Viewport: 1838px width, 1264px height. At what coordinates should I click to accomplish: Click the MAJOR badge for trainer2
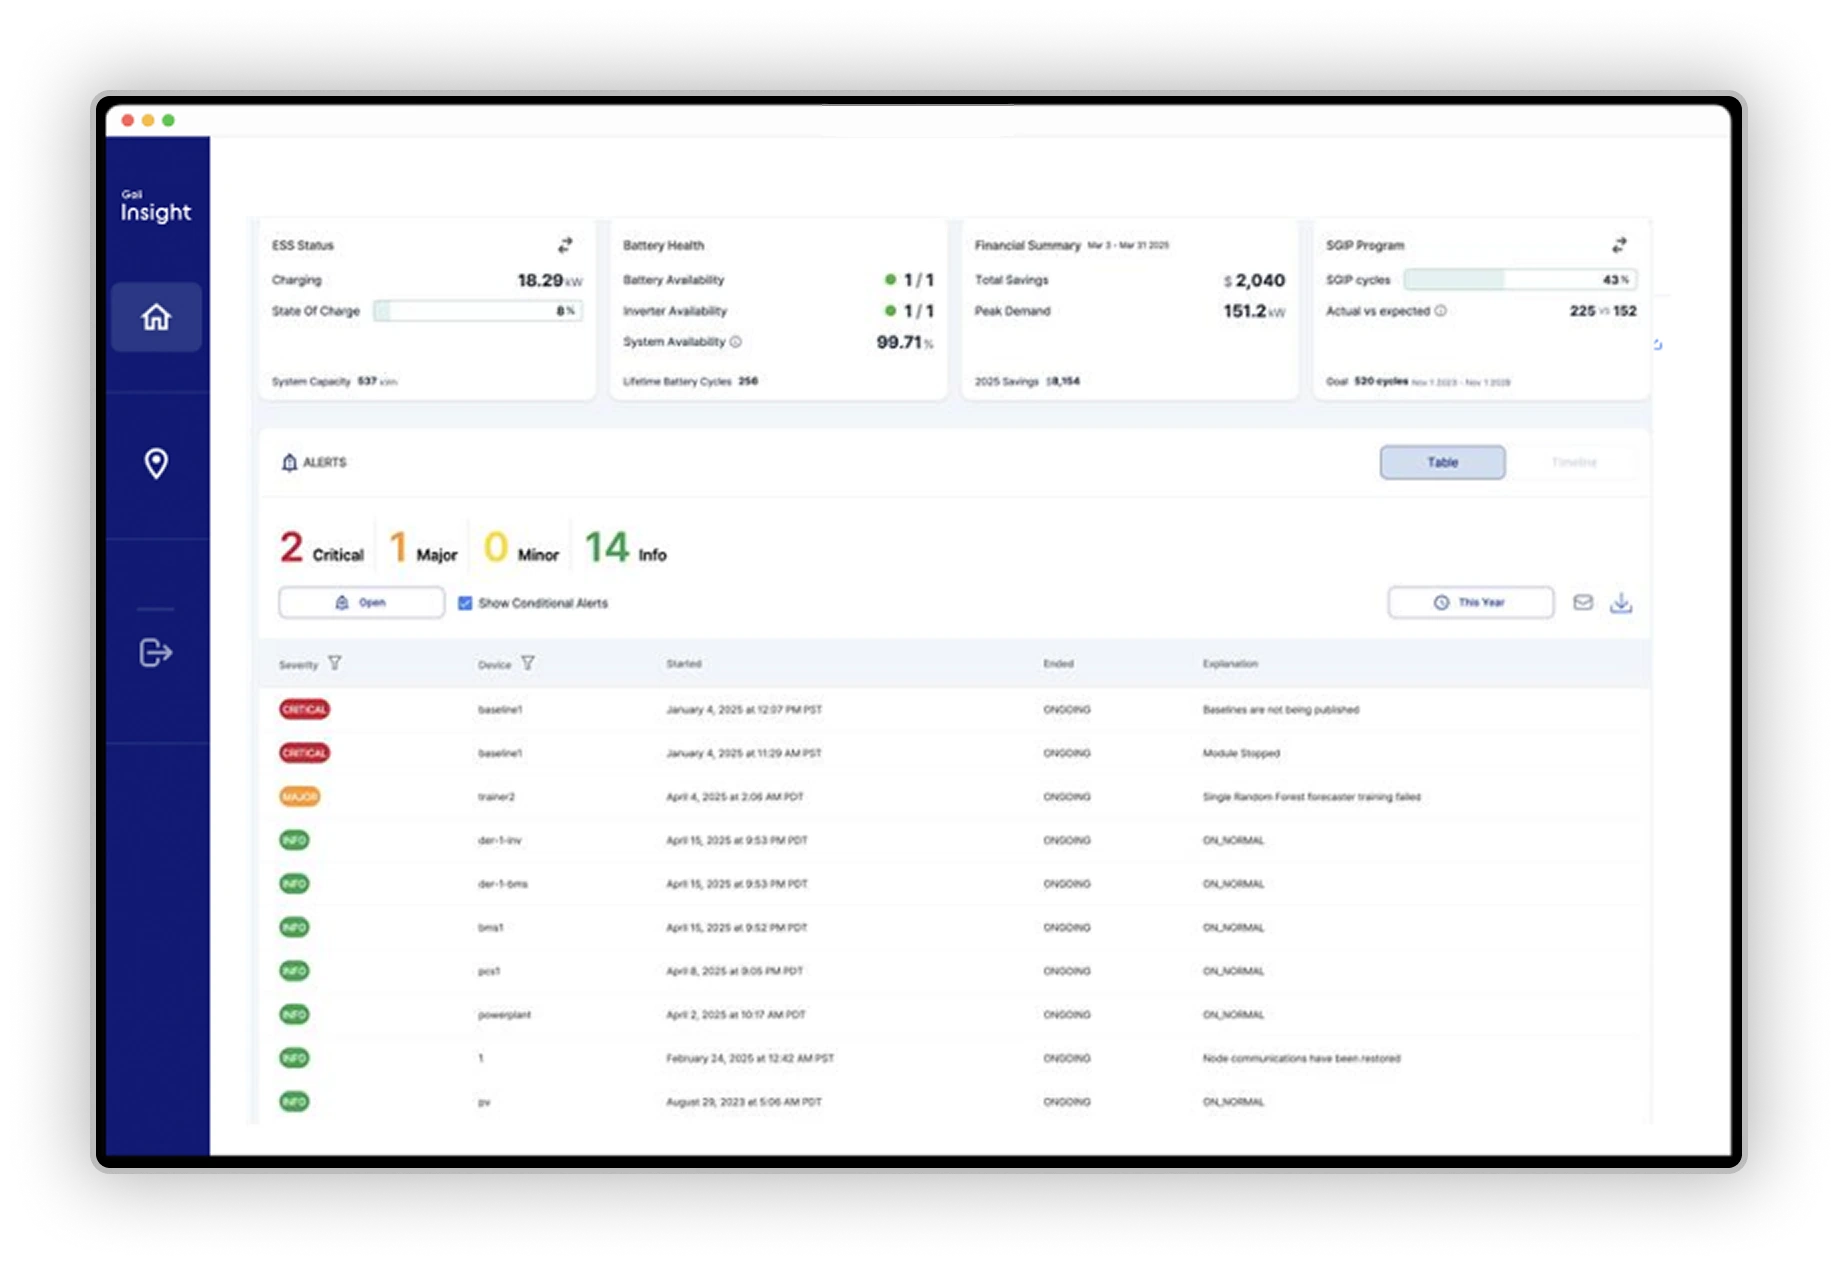(x=300, y=797)
